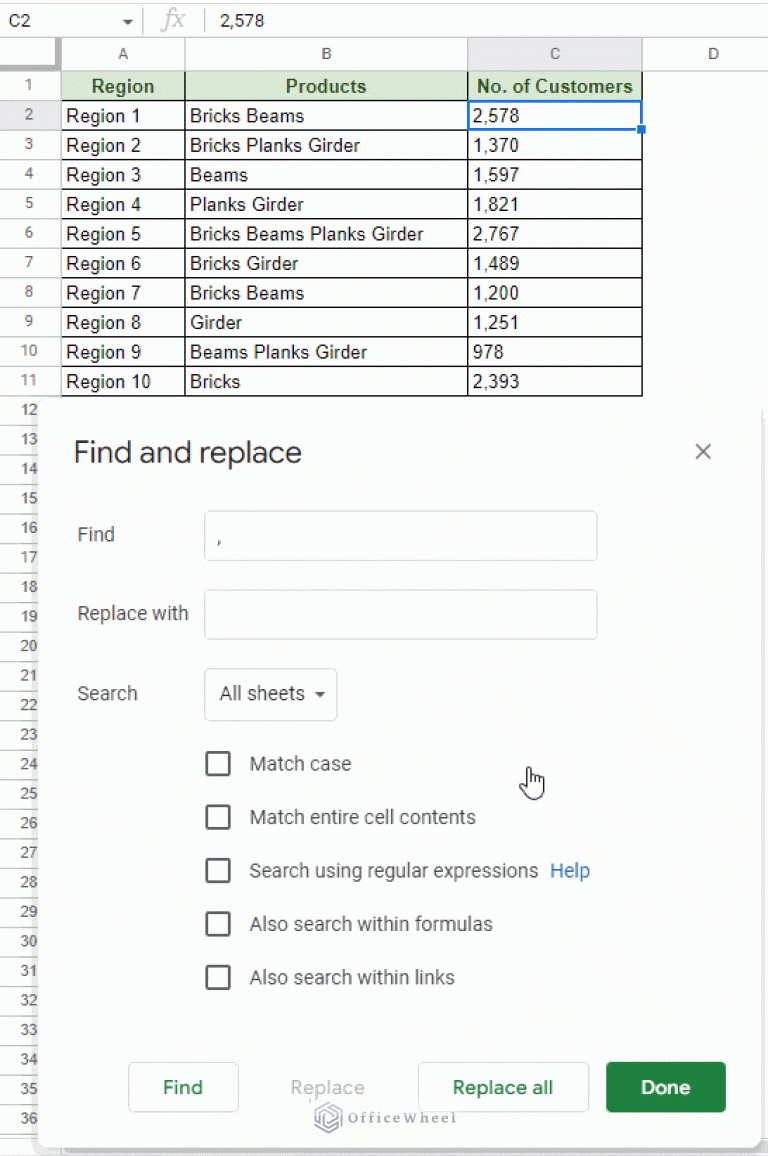Open the Help link for regular expressions

point(570,871)
